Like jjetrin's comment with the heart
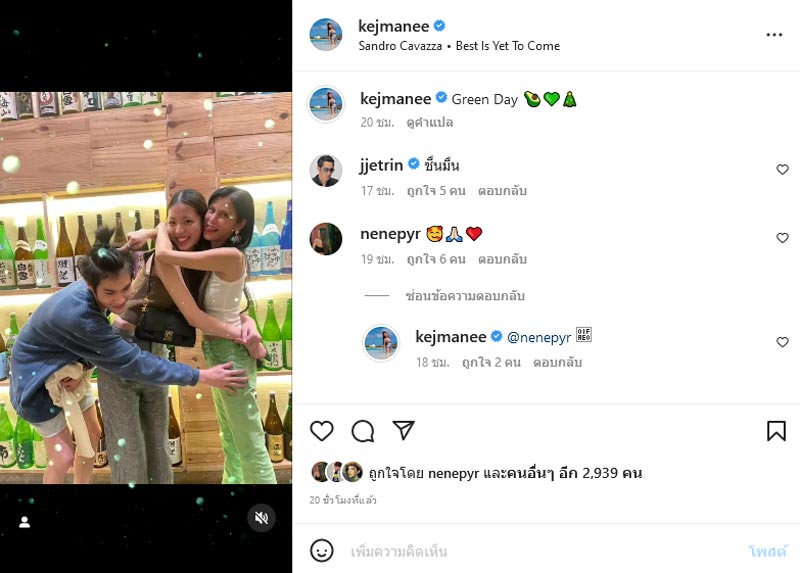 pos(783,170)
